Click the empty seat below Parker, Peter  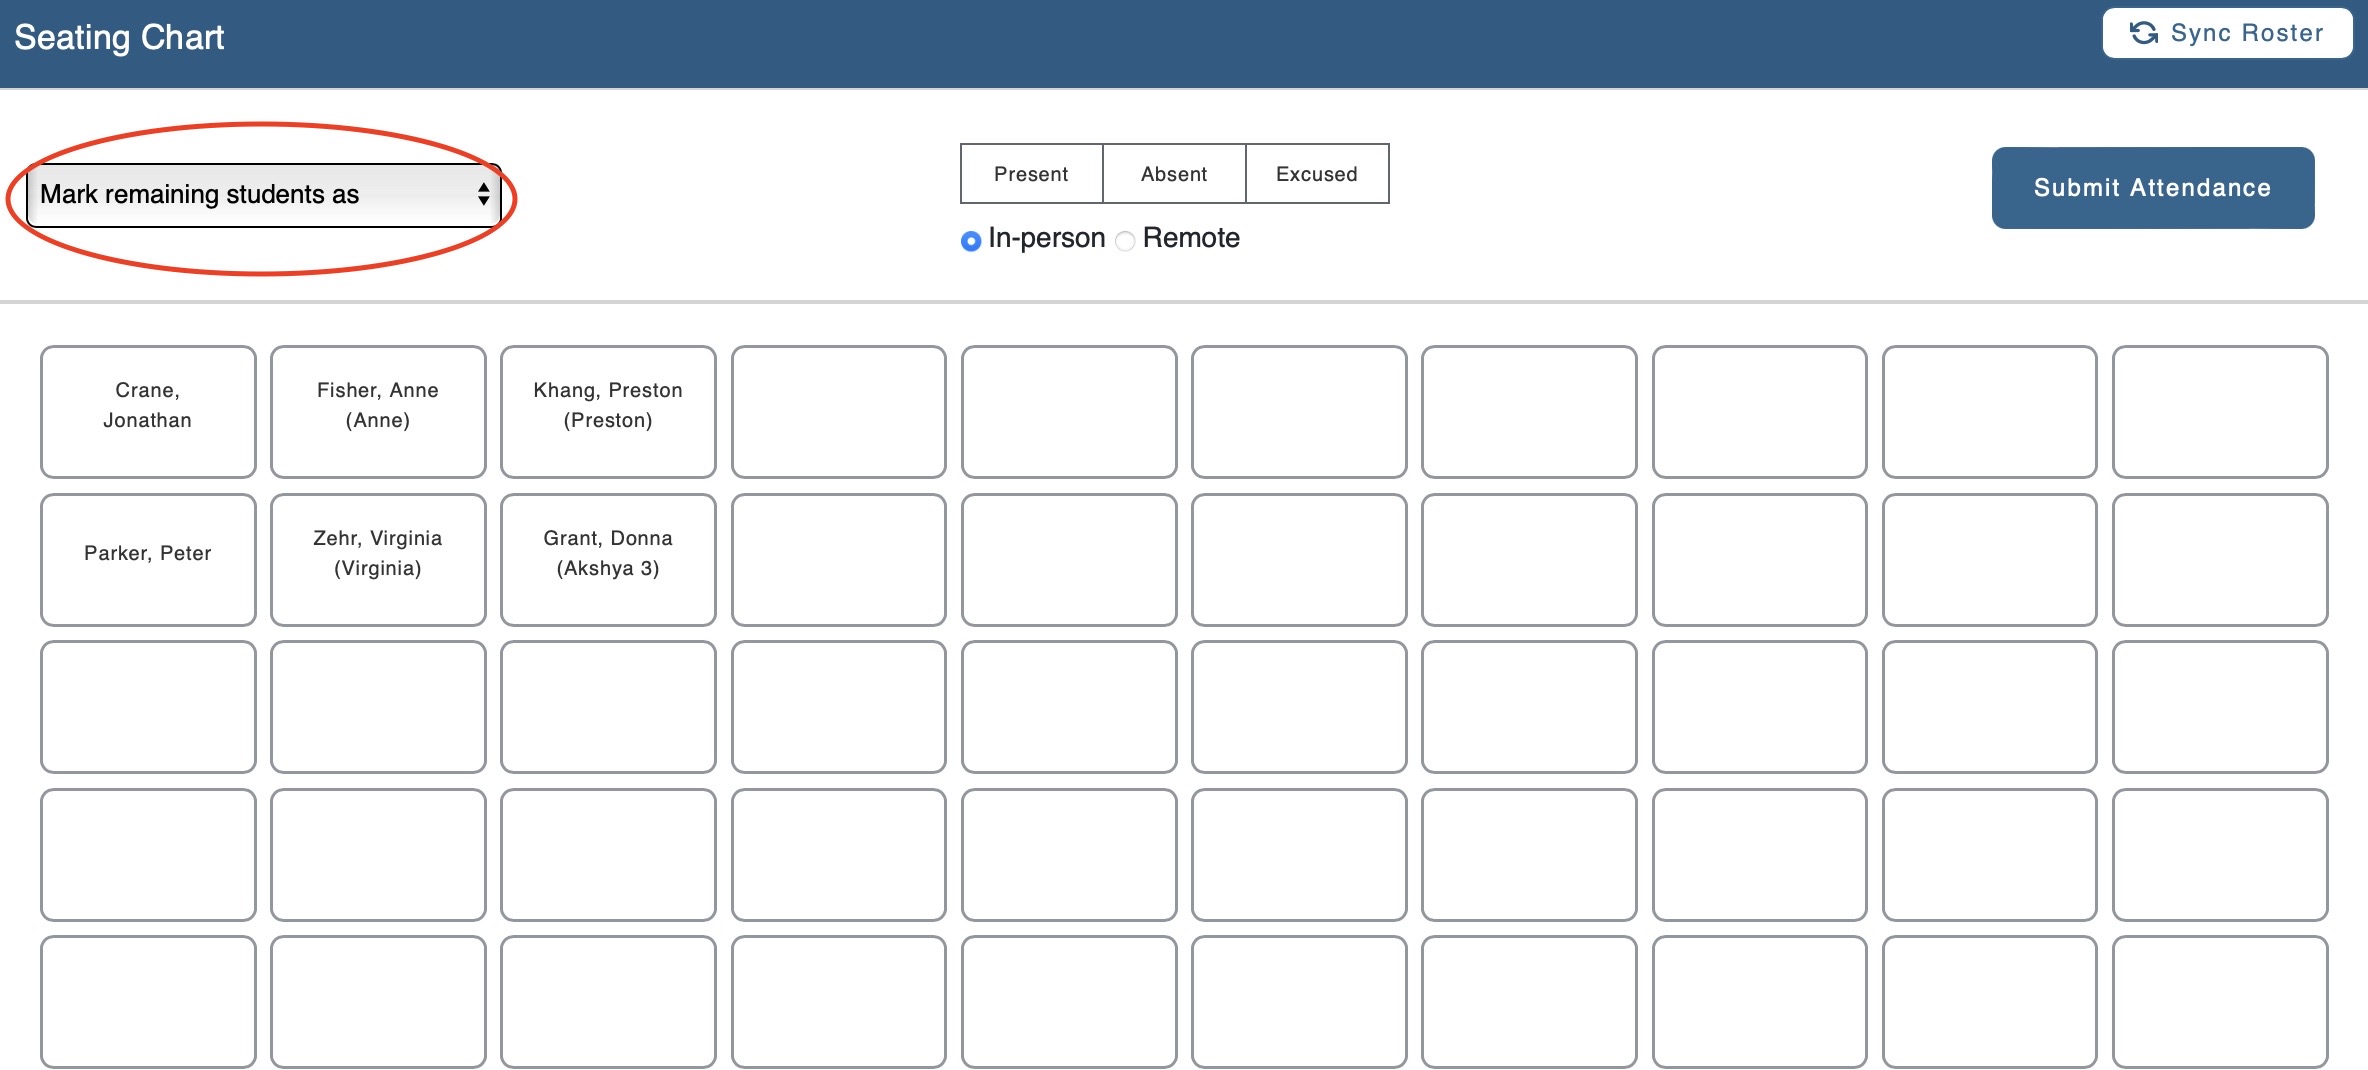(x=147, y=707)
